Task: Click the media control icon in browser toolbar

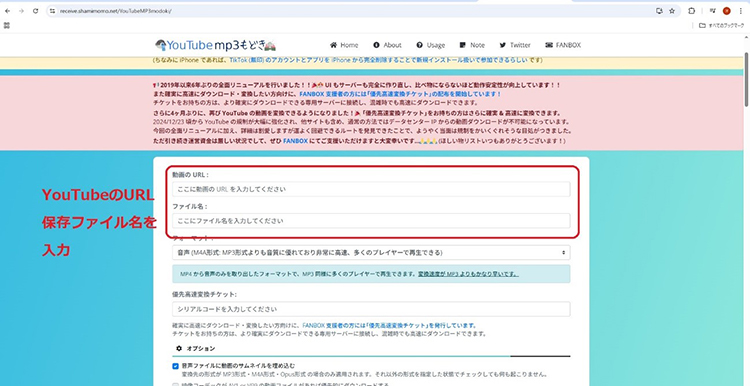Action: 712,11
